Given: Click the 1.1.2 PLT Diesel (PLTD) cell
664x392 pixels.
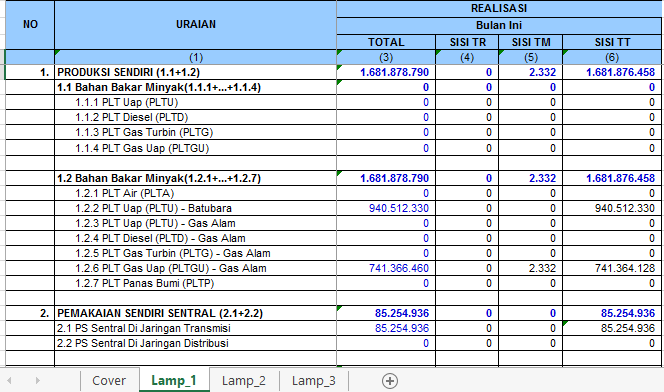Looking at the screenshot, I should coord(196,117).
